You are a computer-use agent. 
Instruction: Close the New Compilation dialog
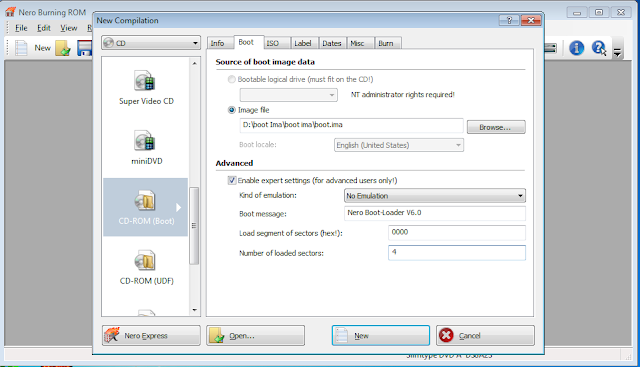click(x=531, y=20)
